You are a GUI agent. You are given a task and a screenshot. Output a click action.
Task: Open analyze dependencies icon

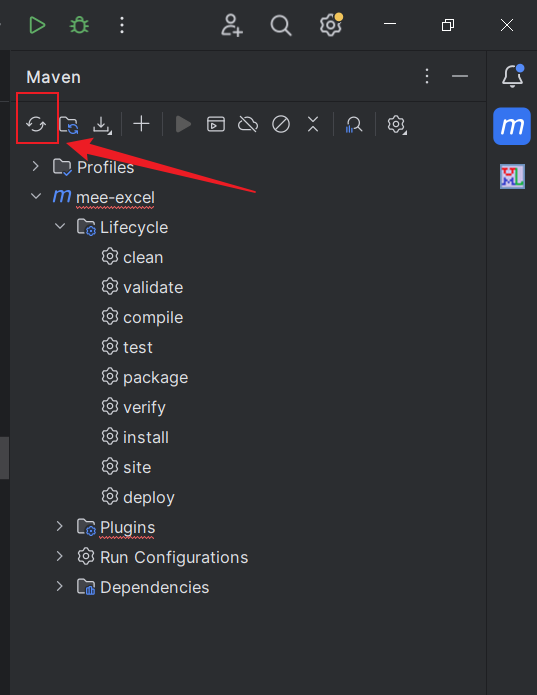[354, 125]
